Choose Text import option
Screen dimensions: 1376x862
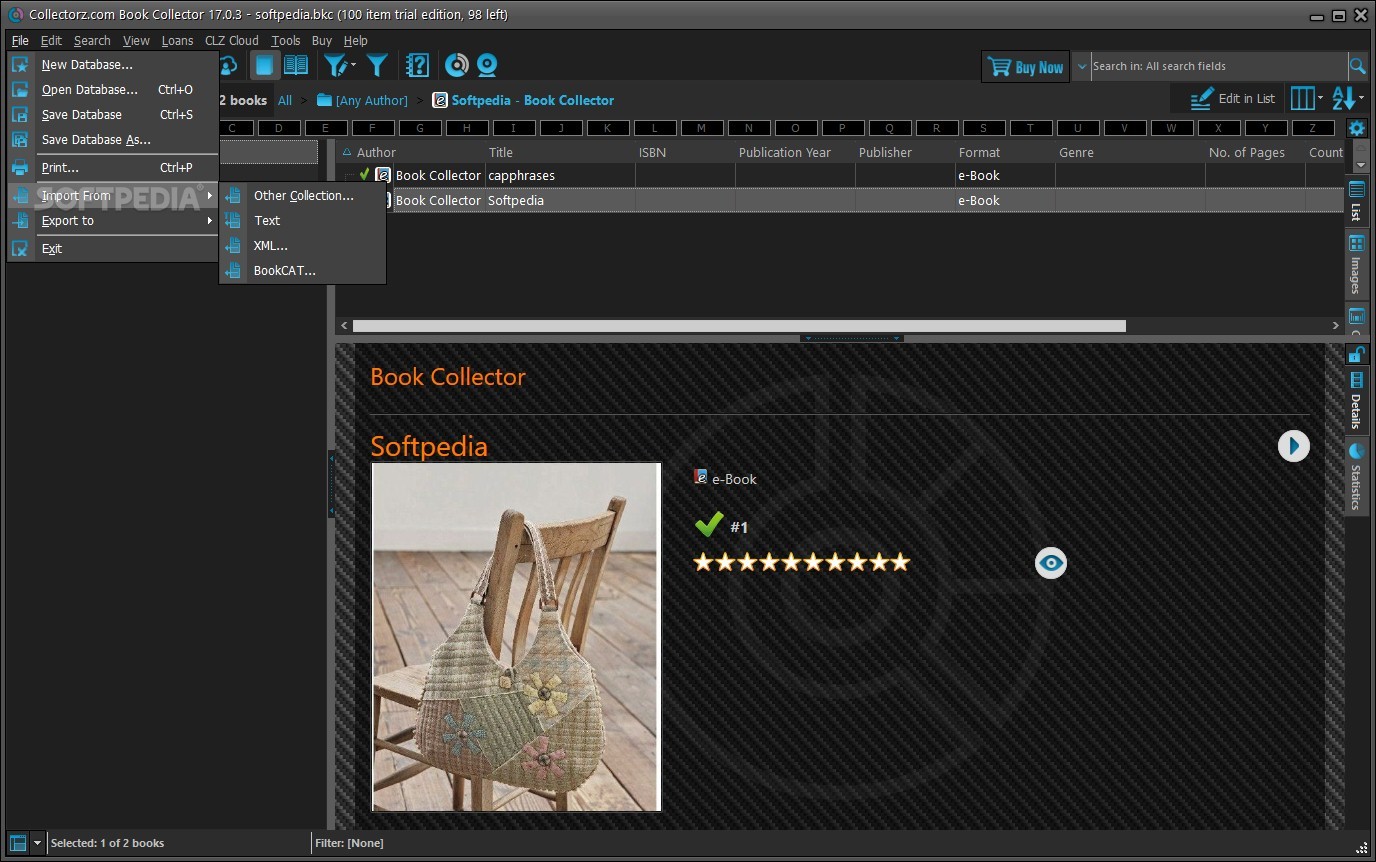pos(303,221)
